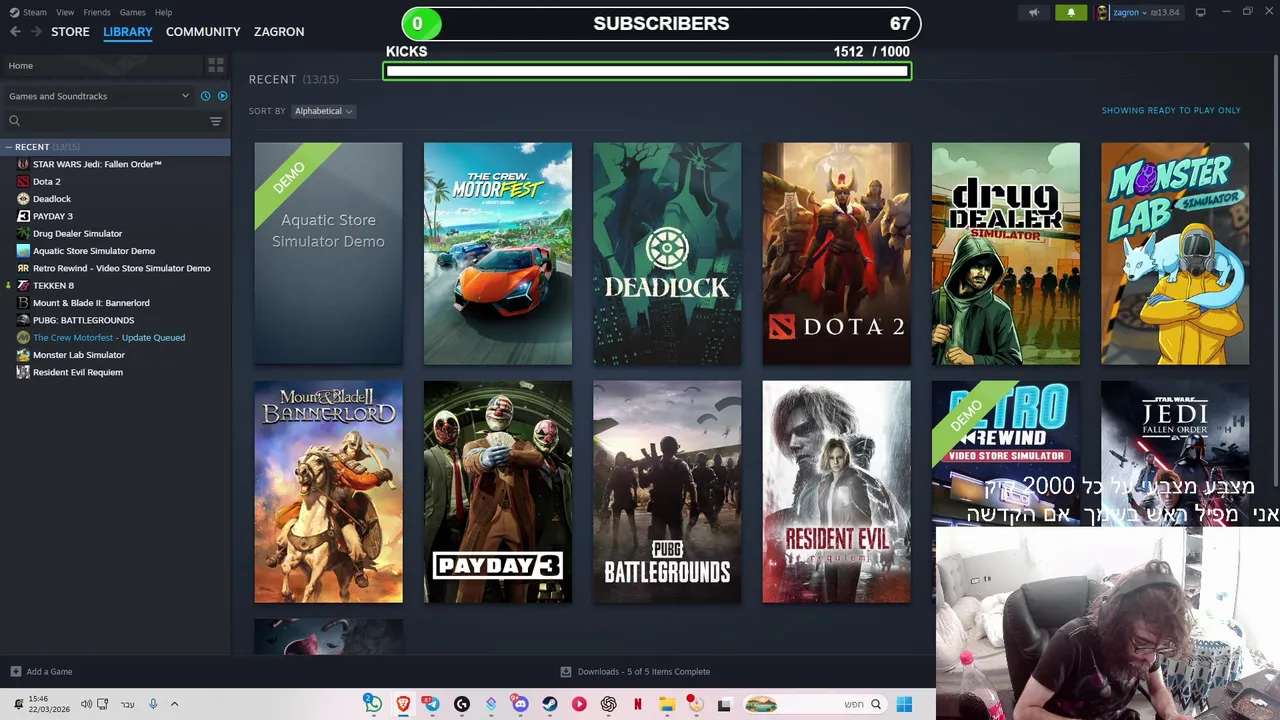
Task: Go back with the left arrow
Action: click(x=15, y=32)
